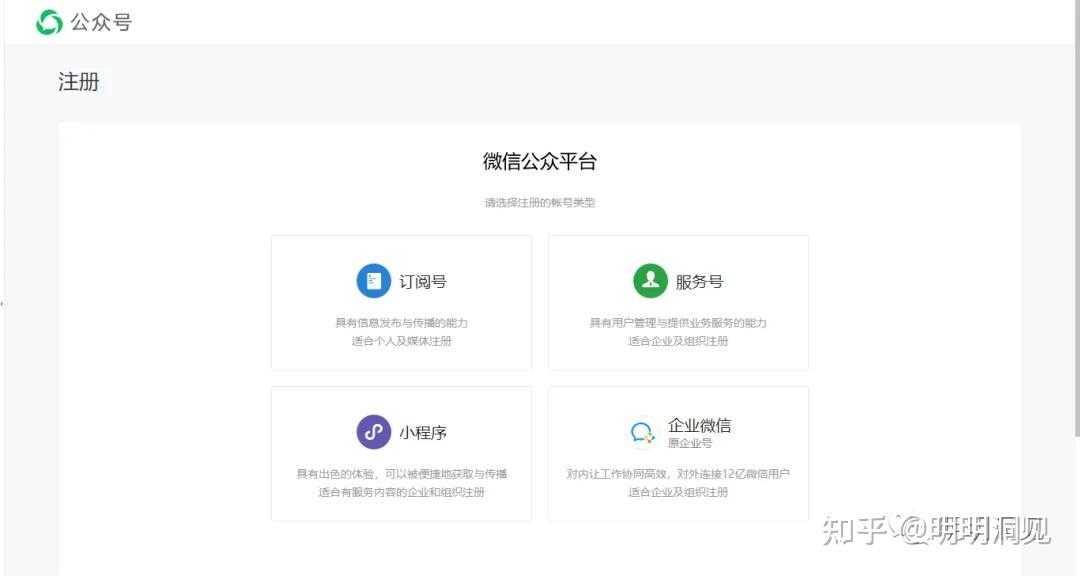Select the blue 订阅号 icon

click(373, 281)
